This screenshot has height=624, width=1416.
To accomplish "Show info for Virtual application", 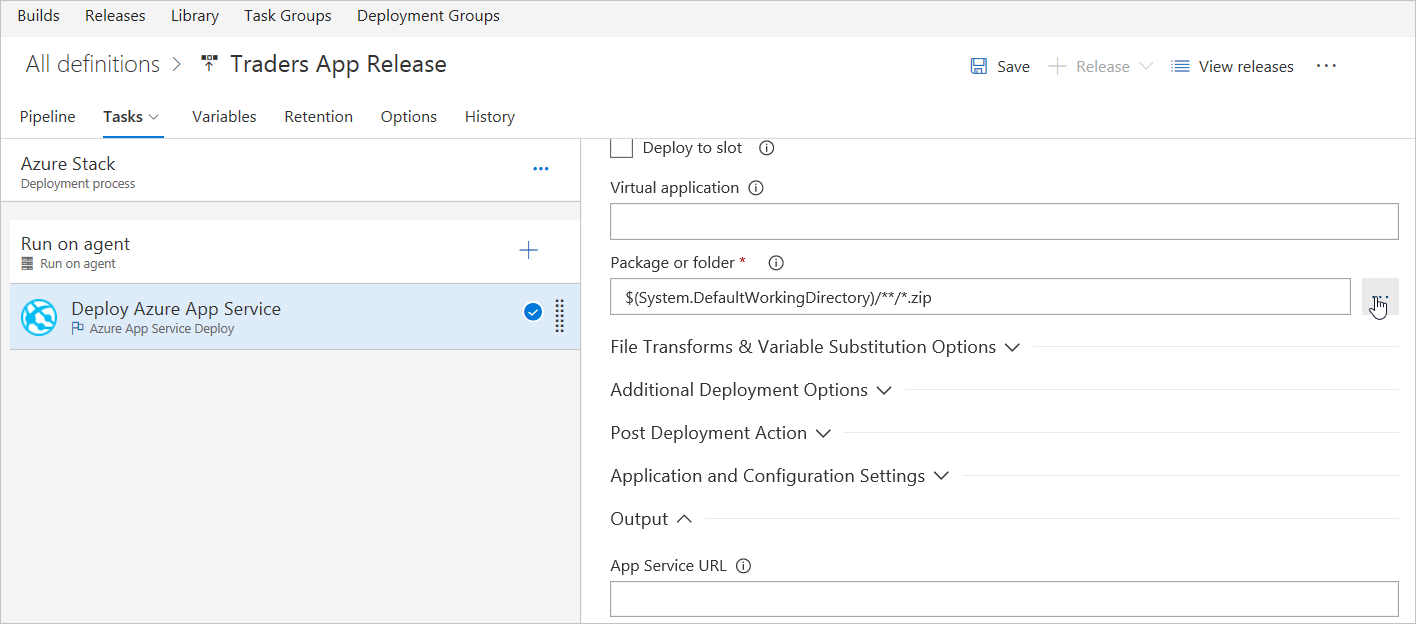I will point(756,188).
